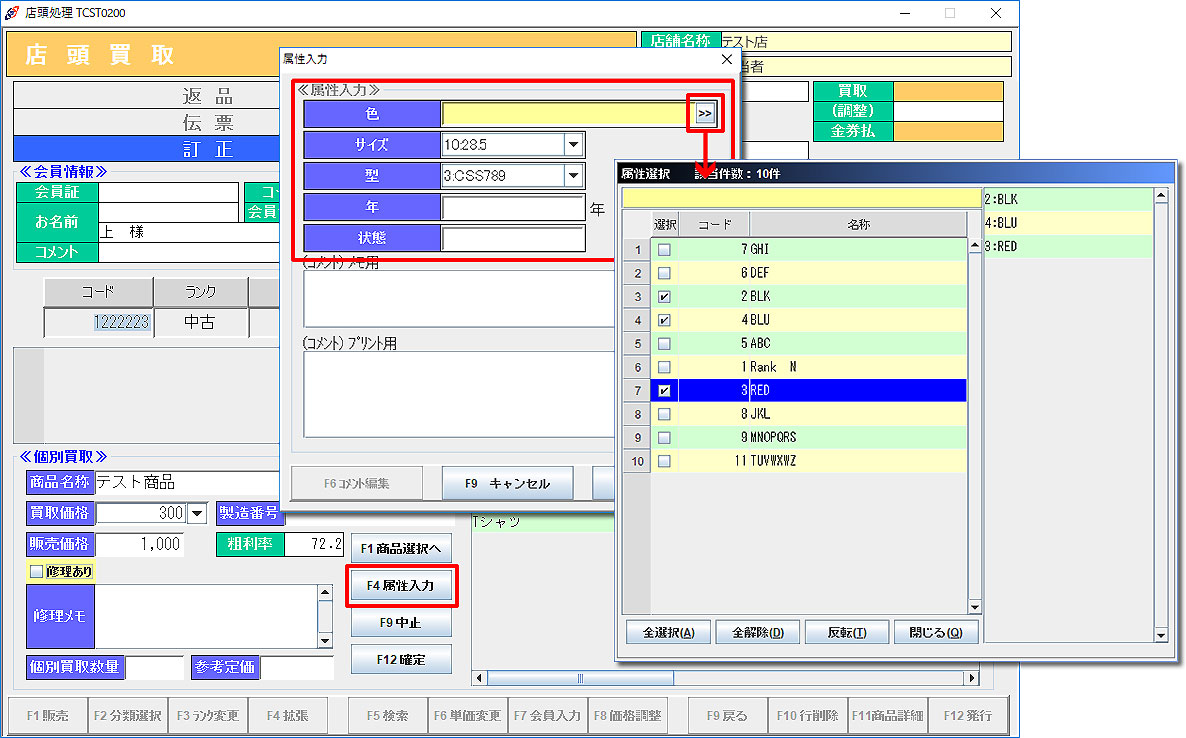Check the box for 7 GHI row
Screen dimensions: 1186x738
click(664, 249)
